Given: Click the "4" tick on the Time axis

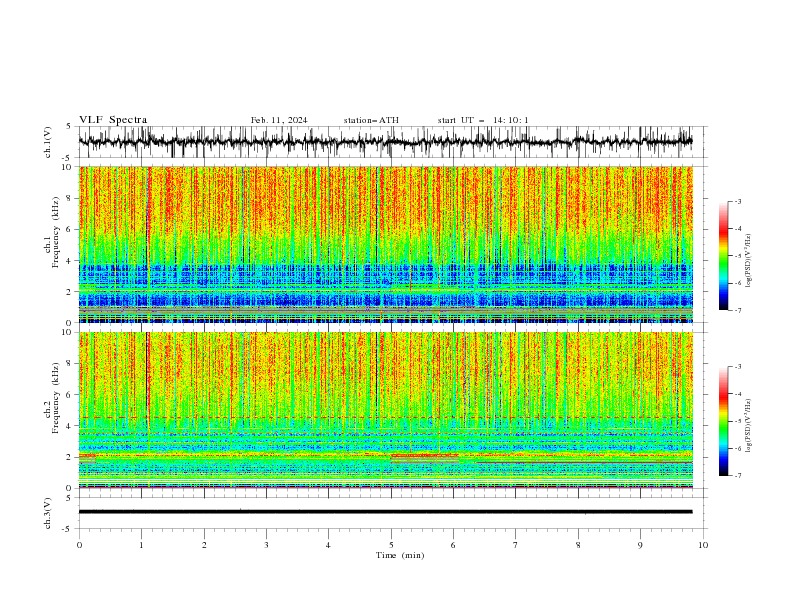Looking at the screenshot, I should coord(328,545).
